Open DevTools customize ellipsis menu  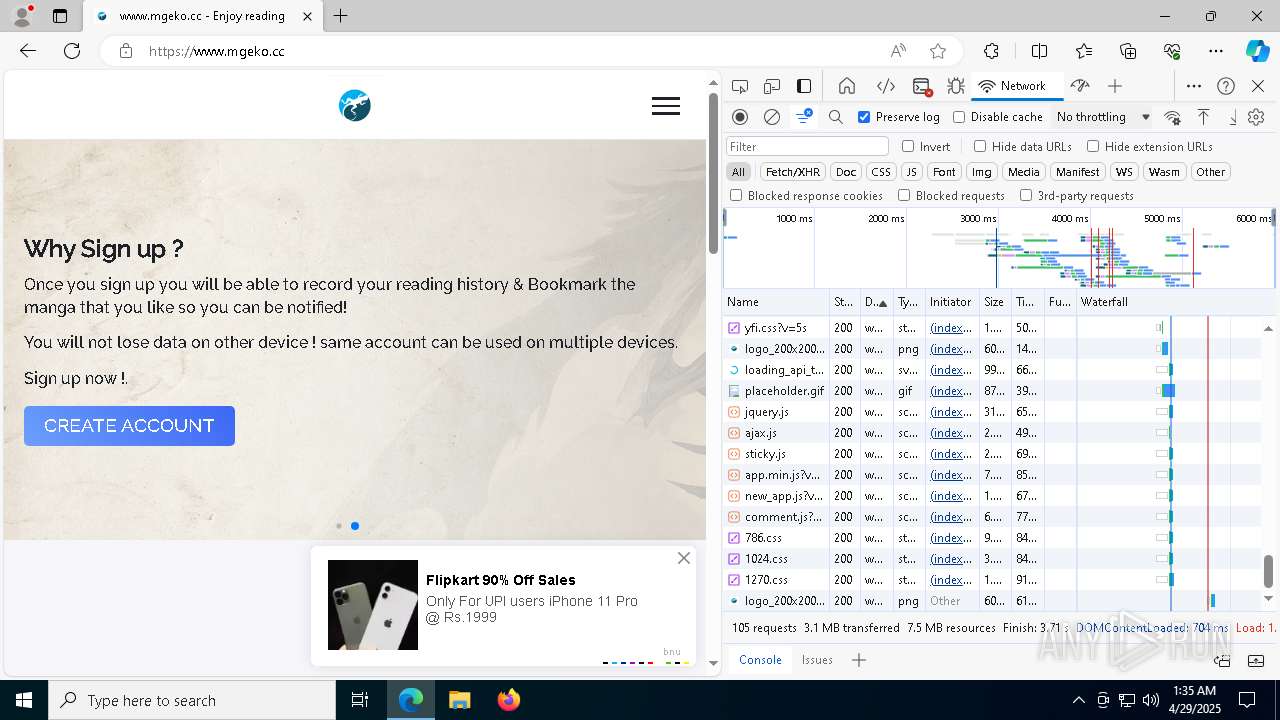pyautogui.click(x=1194, y=86)
